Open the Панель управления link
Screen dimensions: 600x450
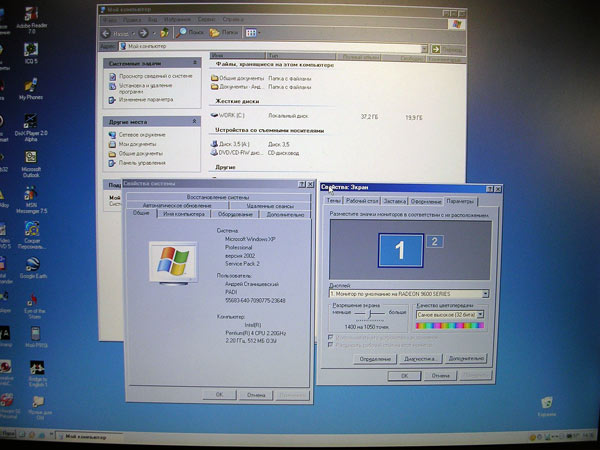142,163
